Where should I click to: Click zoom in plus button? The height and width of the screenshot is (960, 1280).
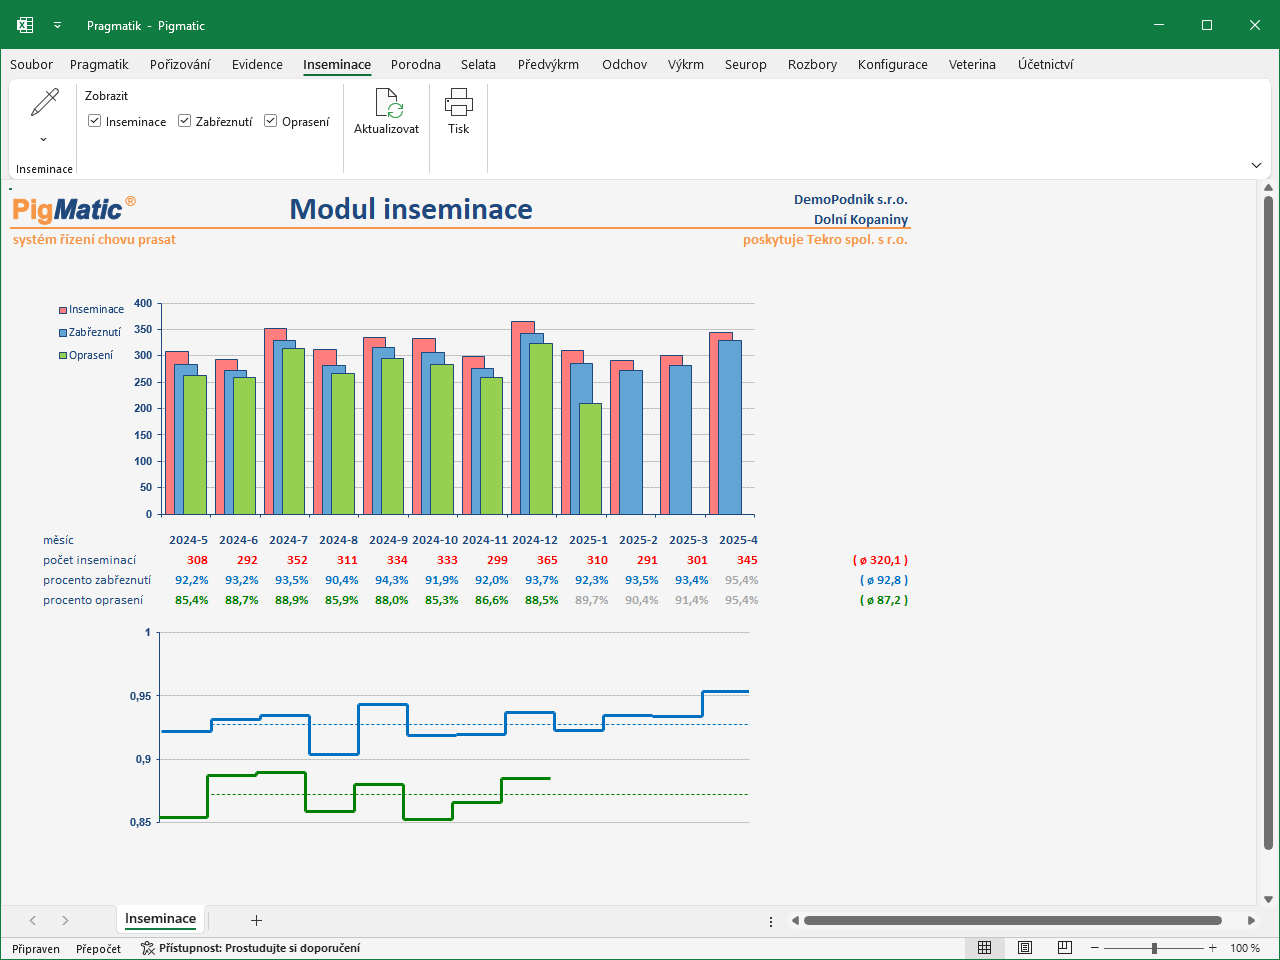pyautogui.click(x=1213, y=948)
